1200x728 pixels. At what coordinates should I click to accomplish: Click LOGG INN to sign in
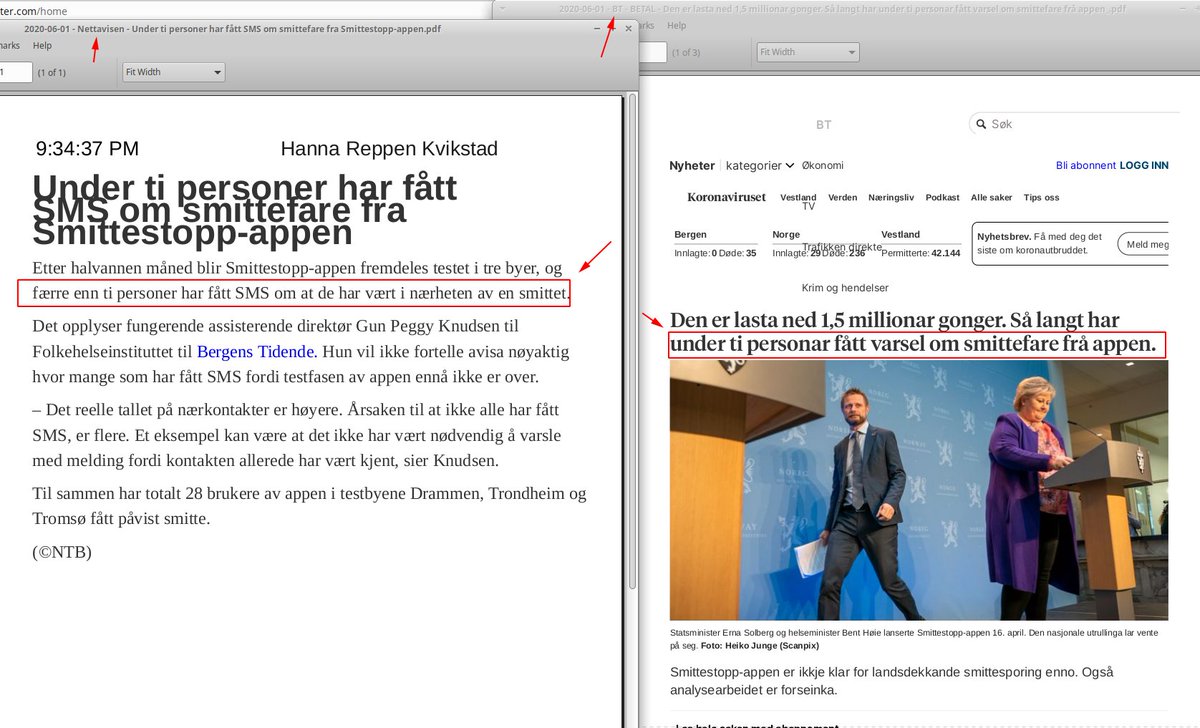[1144, 165]
